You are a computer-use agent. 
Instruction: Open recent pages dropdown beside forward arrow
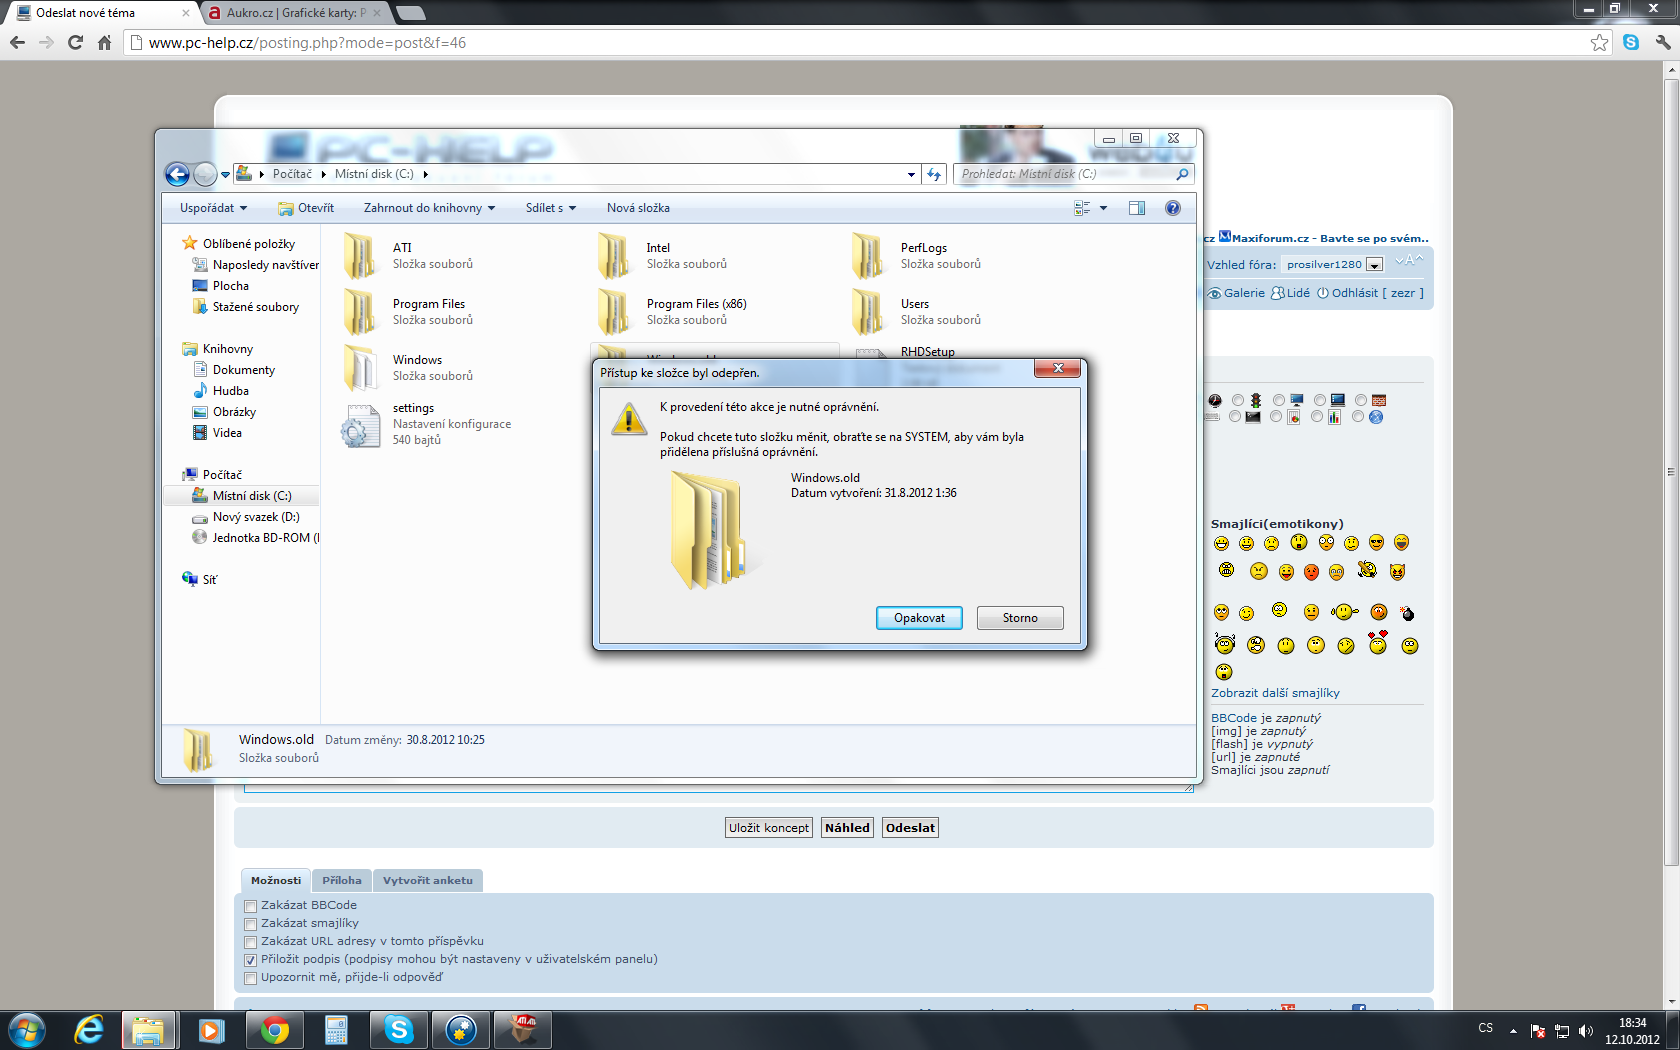225,175
